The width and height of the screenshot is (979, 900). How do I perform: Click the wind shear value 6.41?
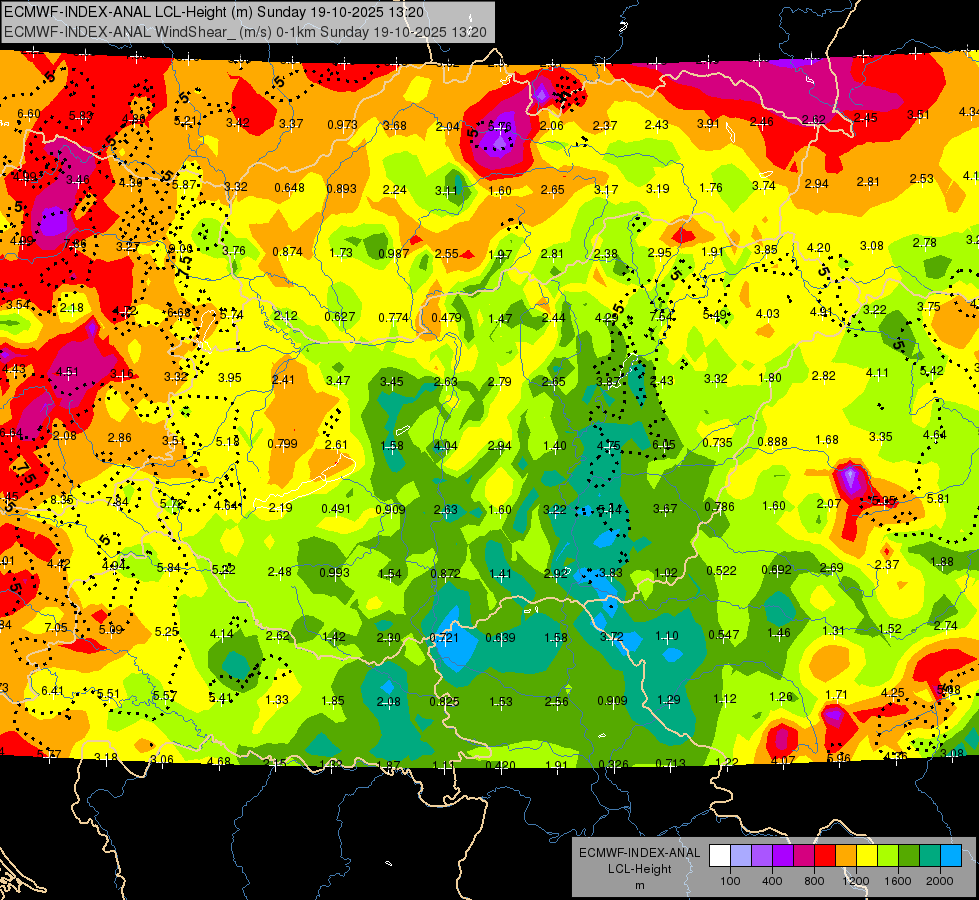coord(52,691)
